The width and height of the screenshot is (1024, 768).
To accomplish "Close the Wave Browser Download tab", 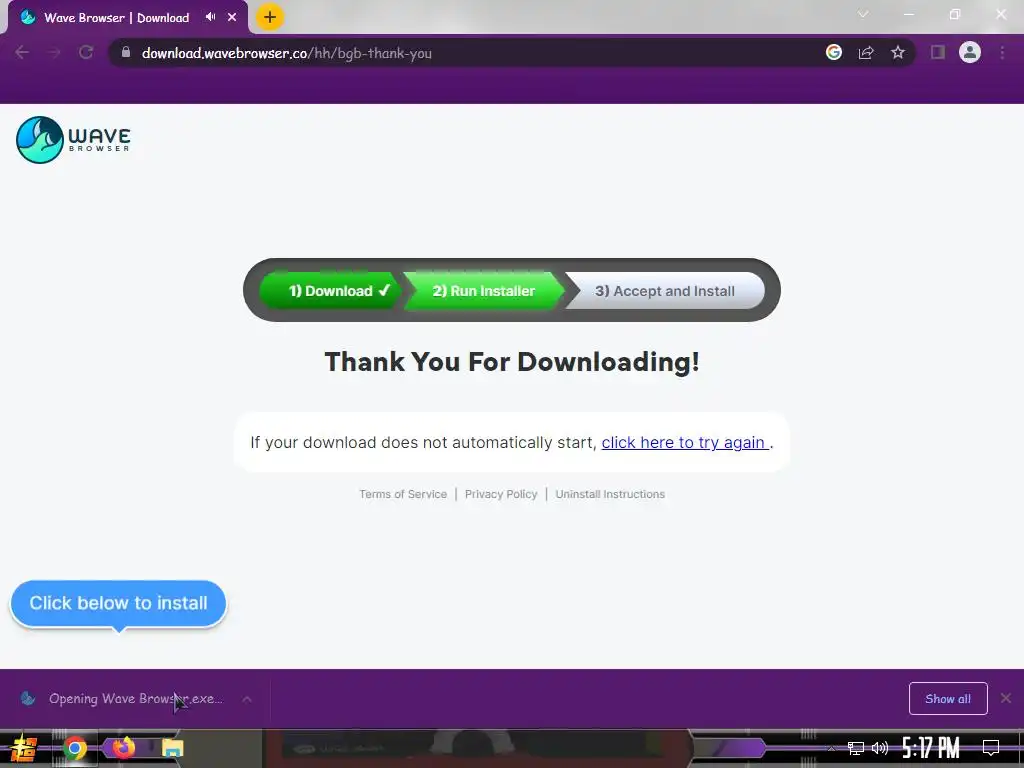I will tap(232, 18).
